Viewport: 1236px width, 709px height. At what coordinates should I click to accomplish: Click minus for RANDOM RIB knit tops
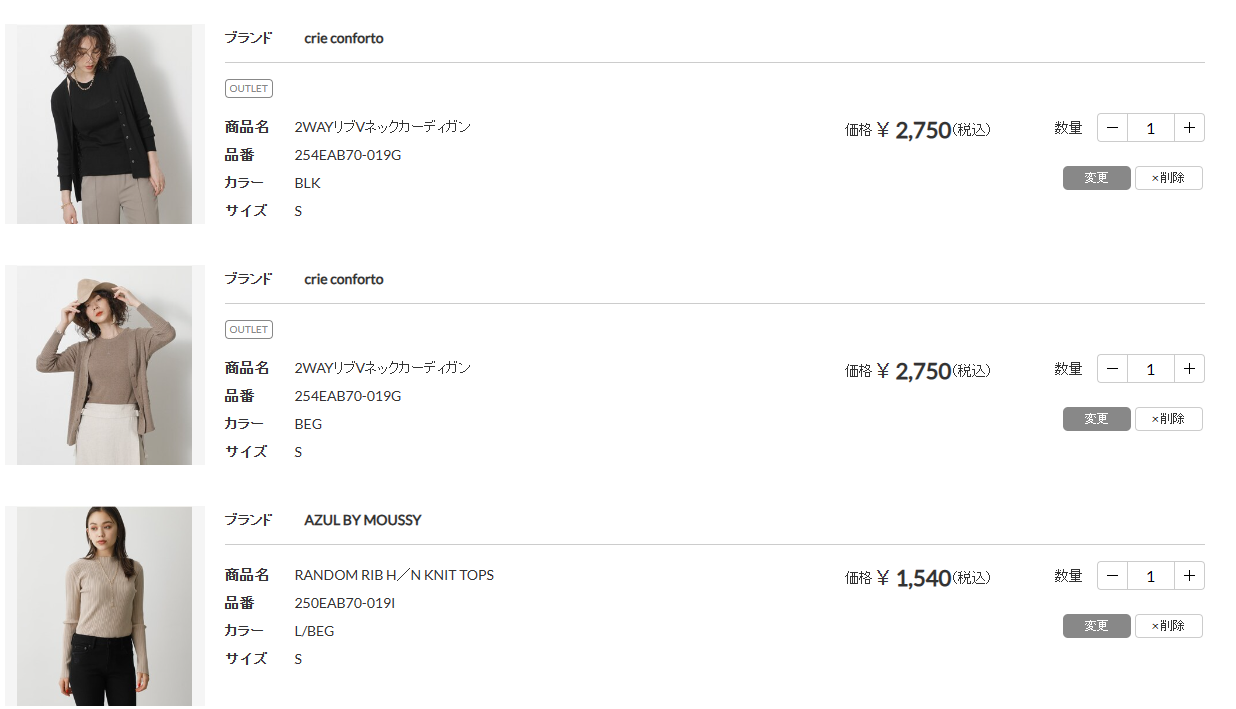tap(1112, 576)
